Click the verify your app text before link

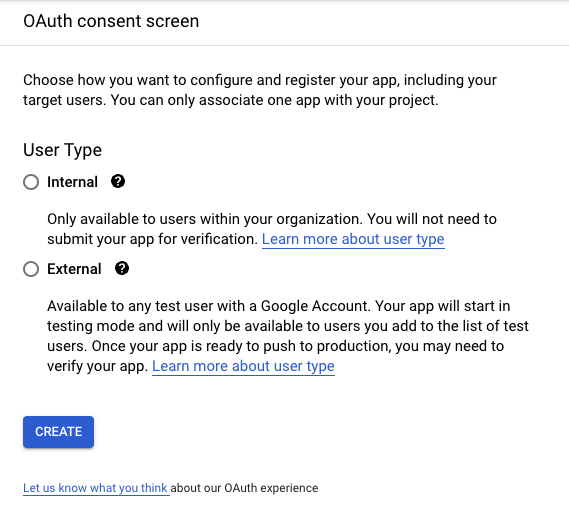tap(98, 366)
